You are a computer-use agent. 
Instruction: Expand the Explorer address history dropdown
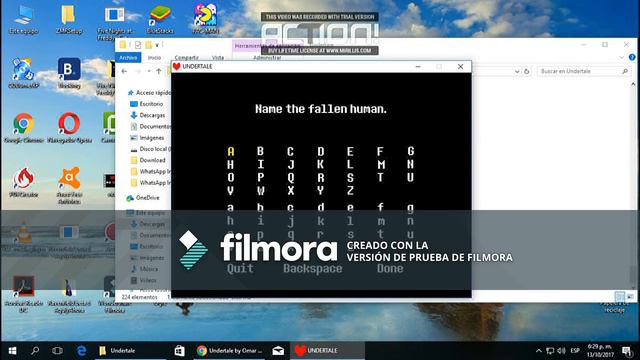tap(517, 71)
